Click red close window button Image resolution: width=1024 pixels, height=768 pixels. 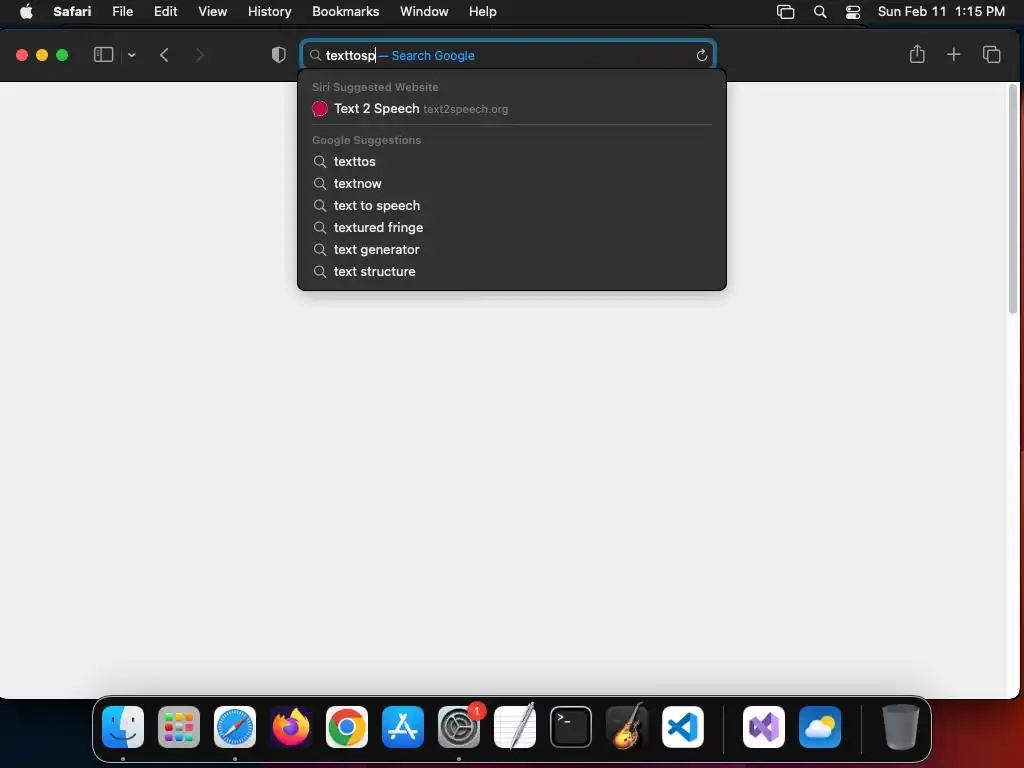click(22, 56)
